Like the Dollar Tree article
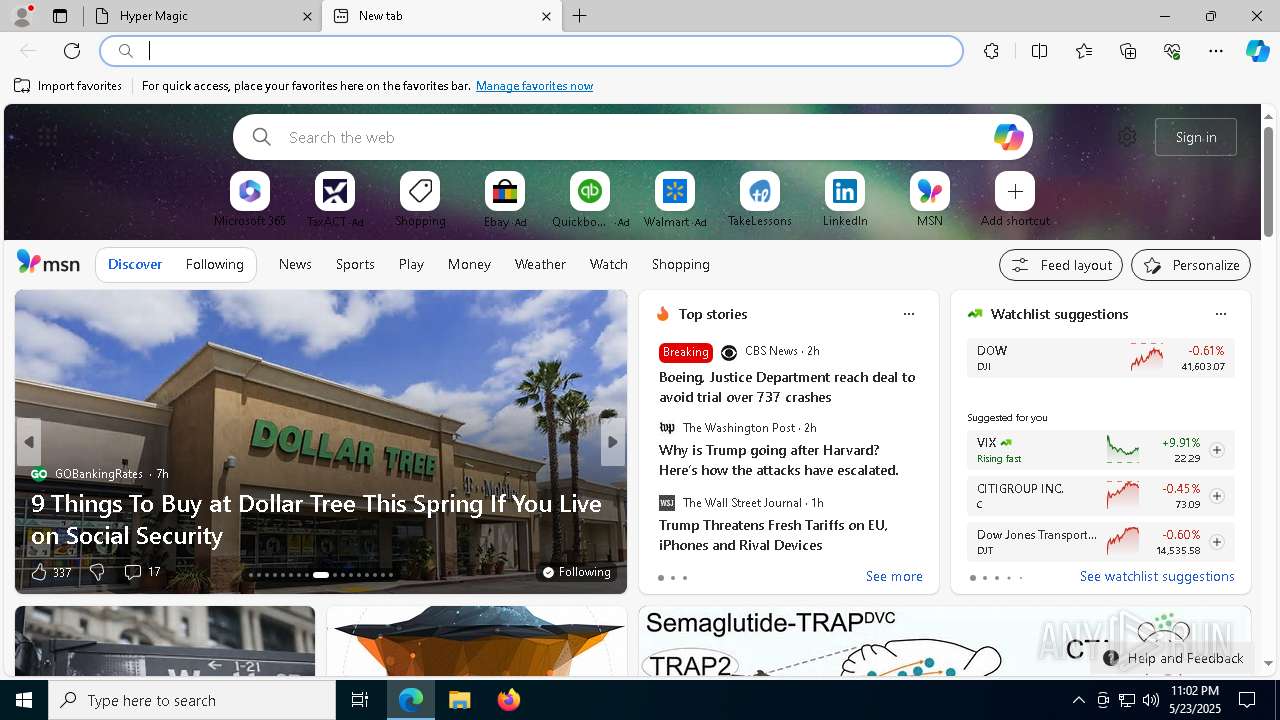The width and height of the screenshot is (1280, 720). pos(51,572)
